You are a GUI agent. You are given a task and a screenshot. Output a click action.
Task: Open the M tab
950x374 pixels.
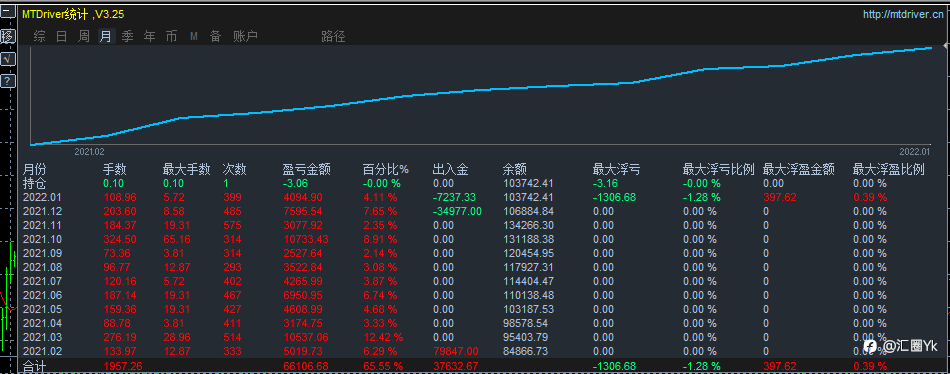pos(194,36)
